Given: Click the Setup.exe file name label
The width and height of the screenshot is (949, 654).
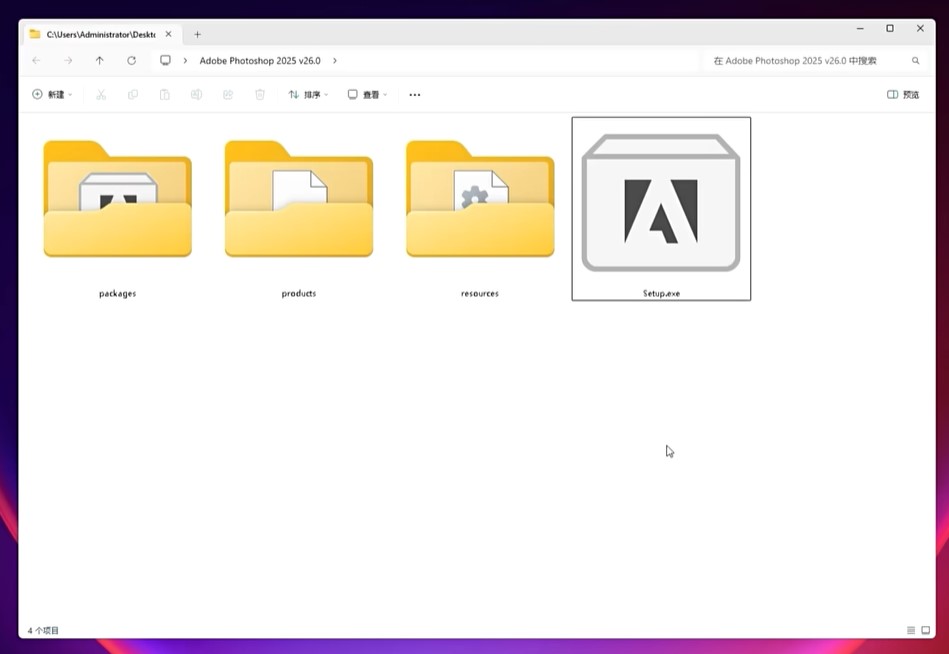Looking at the screenshot, I should (662, 293).
